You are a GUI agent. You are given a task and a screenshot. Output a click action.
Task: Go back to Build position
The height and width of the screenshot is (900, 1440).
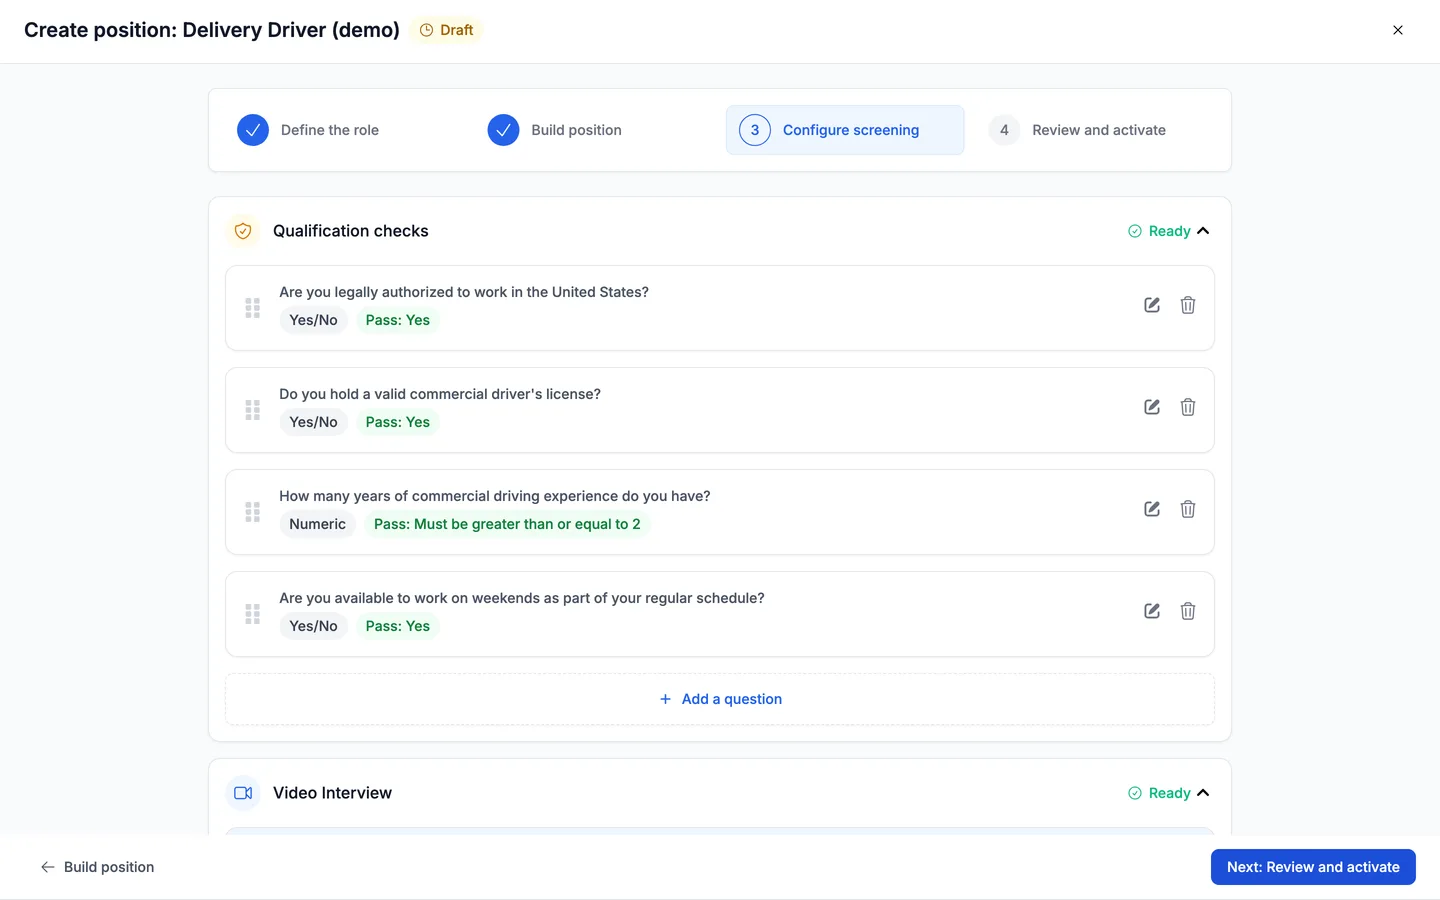[x=97, y=867]
